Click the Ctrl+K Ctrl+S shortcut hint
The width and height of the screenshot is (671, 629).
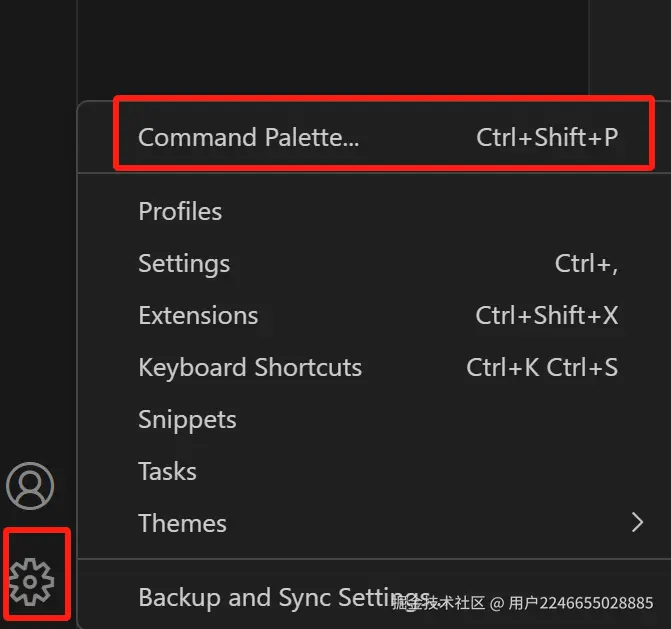542,368
